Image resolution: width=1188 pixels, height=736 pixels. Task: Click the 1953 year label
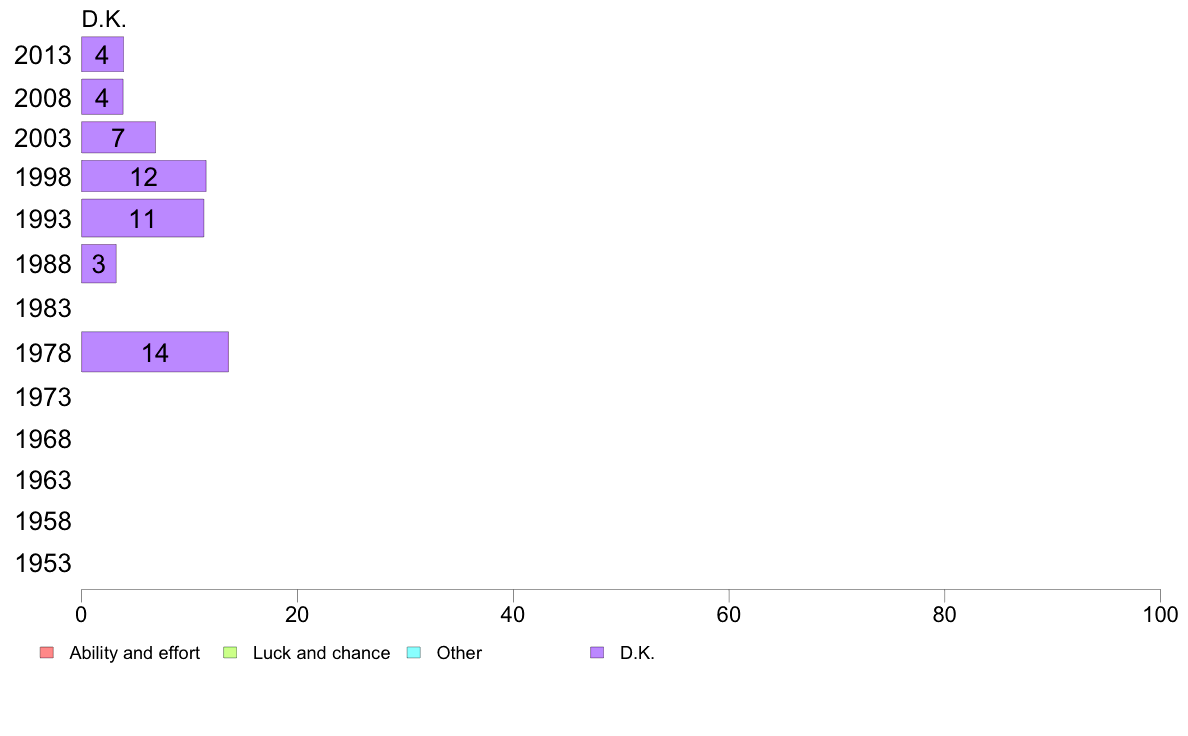[x=43, y=563]
